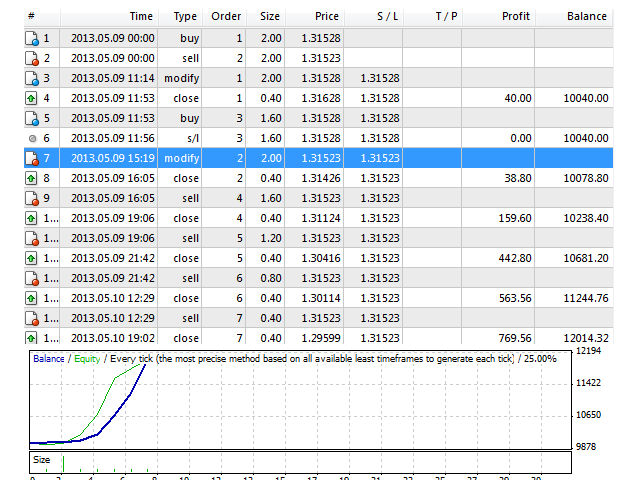Click the green close arrow icon in row 4
This screenshot has height=480, width=640.
coord(31,98)
